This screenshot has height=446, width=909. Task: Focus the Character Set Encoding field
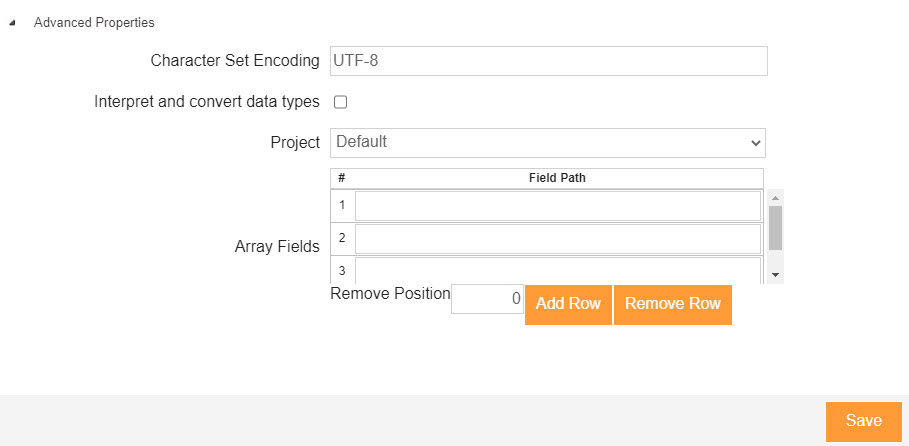coord(548,60)
